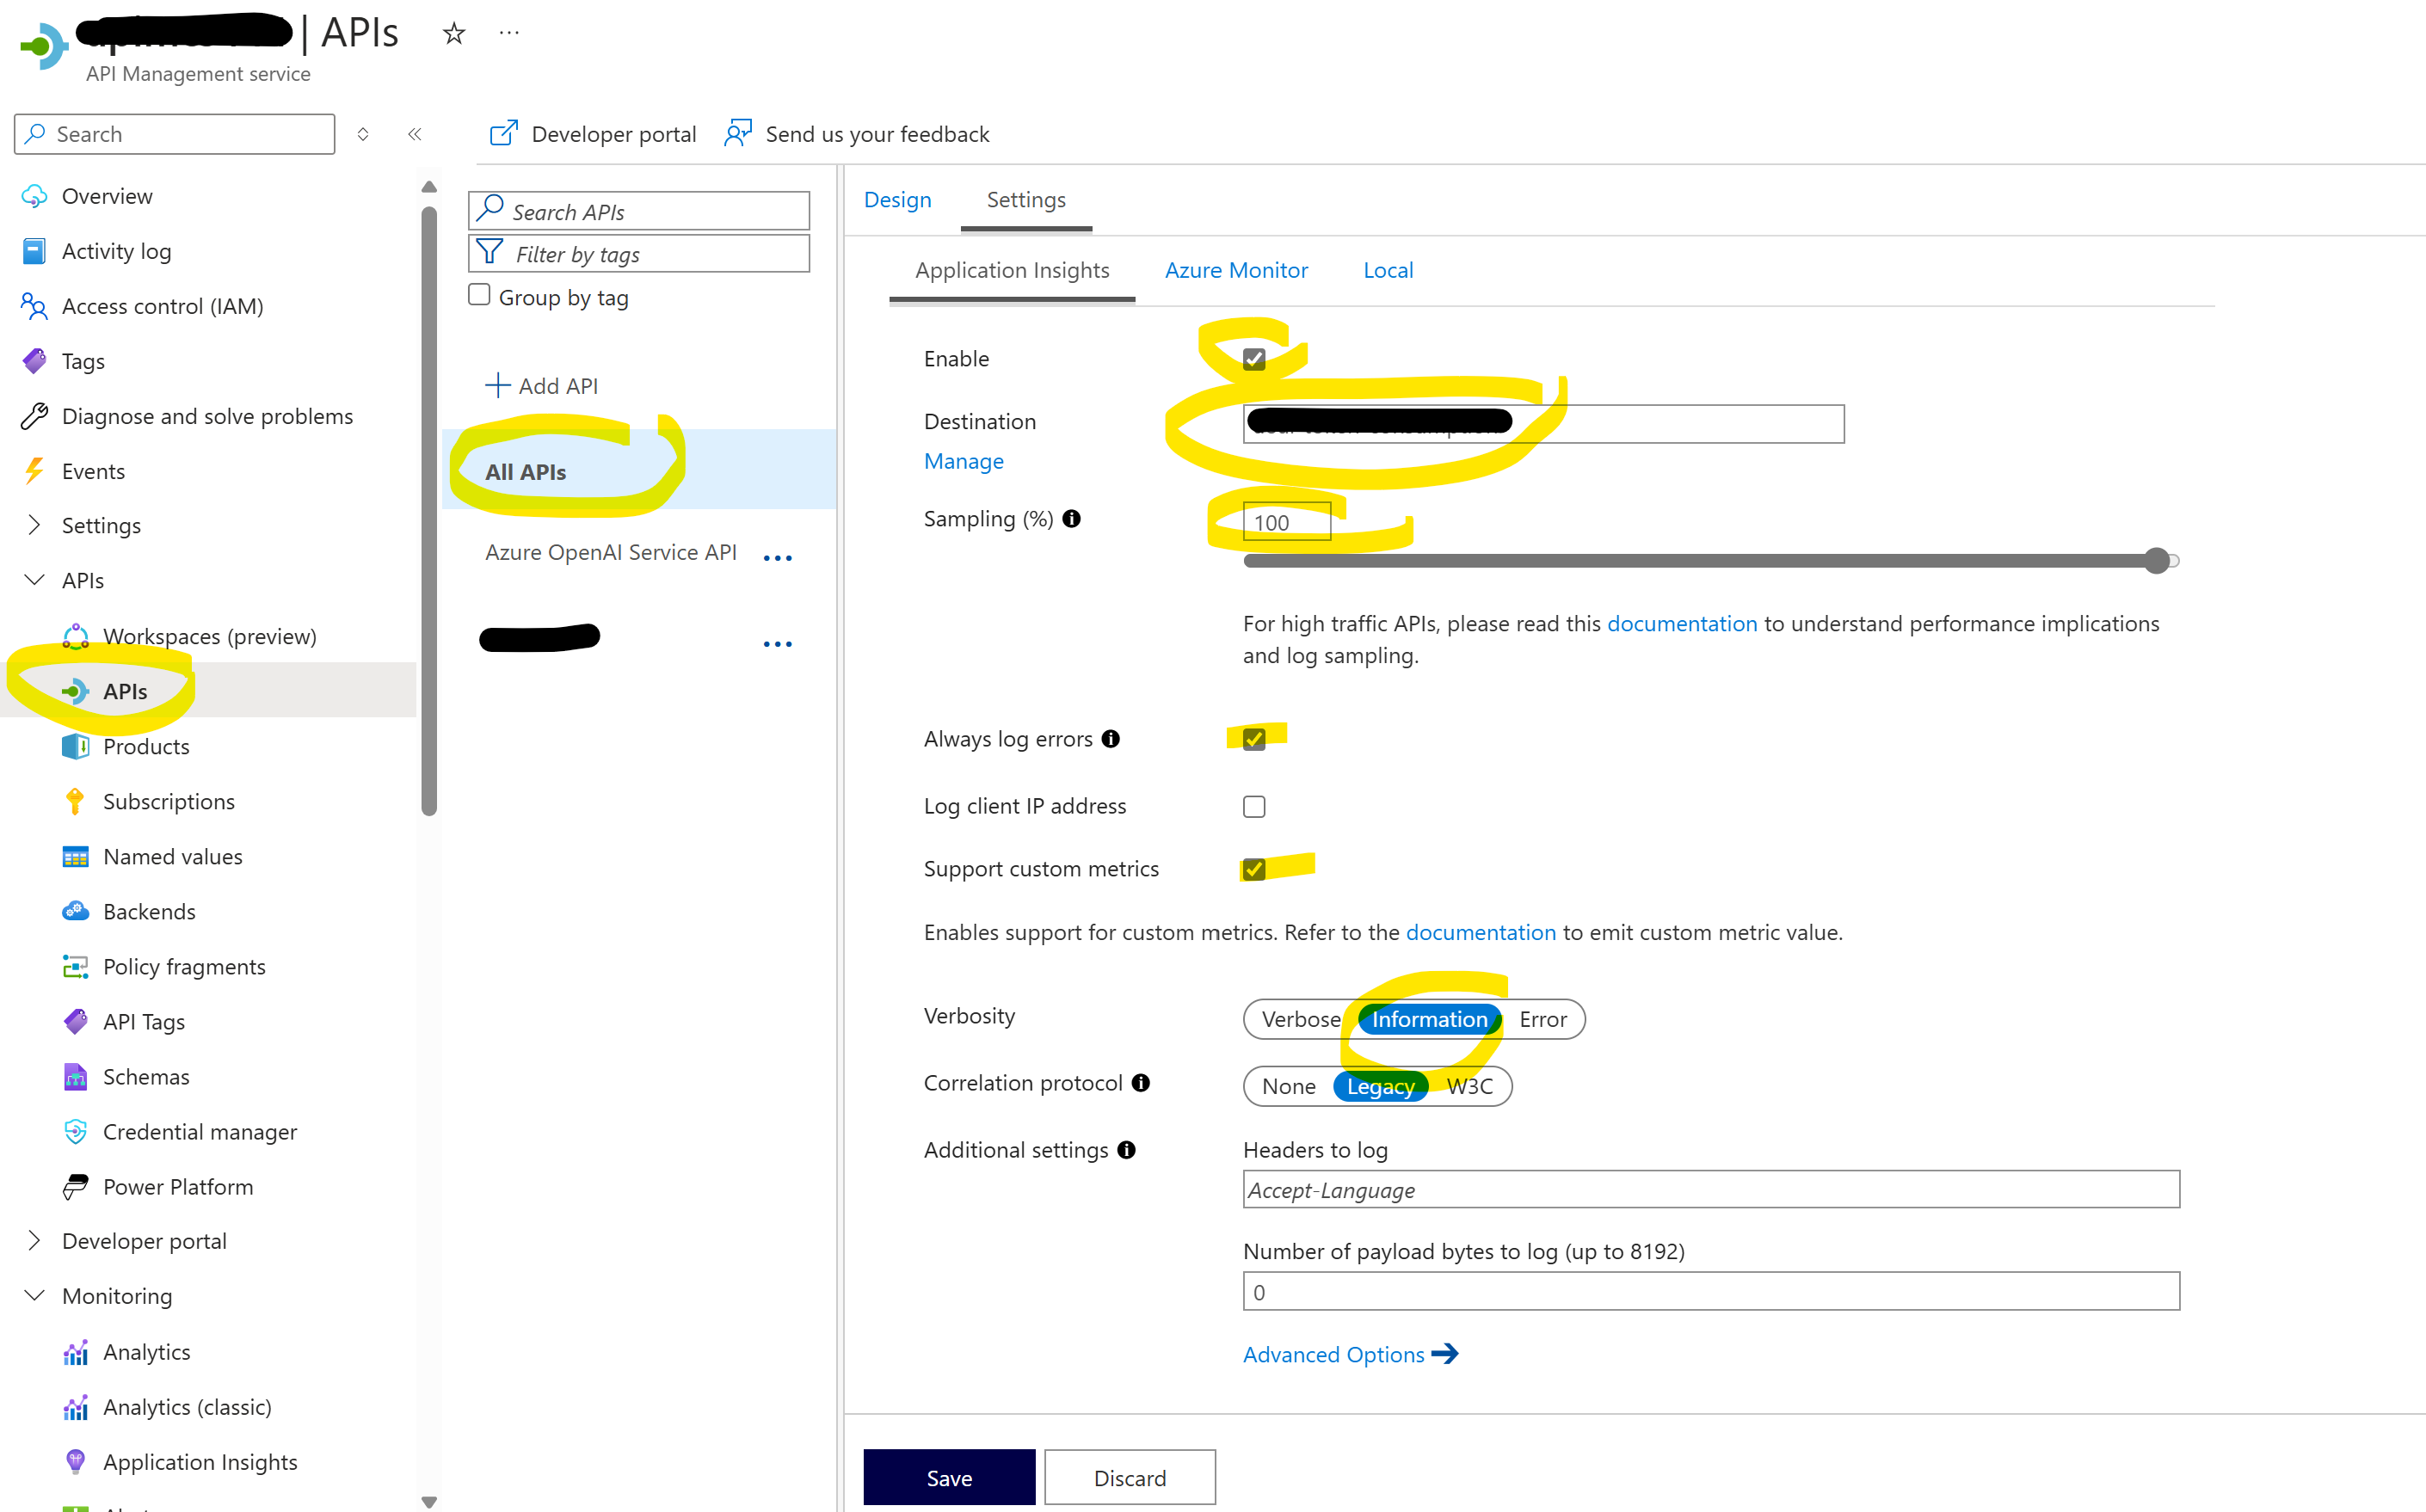Set Verbosity to Verbose
Screen dimensions: 2426x1512
click(1300, 1019)
